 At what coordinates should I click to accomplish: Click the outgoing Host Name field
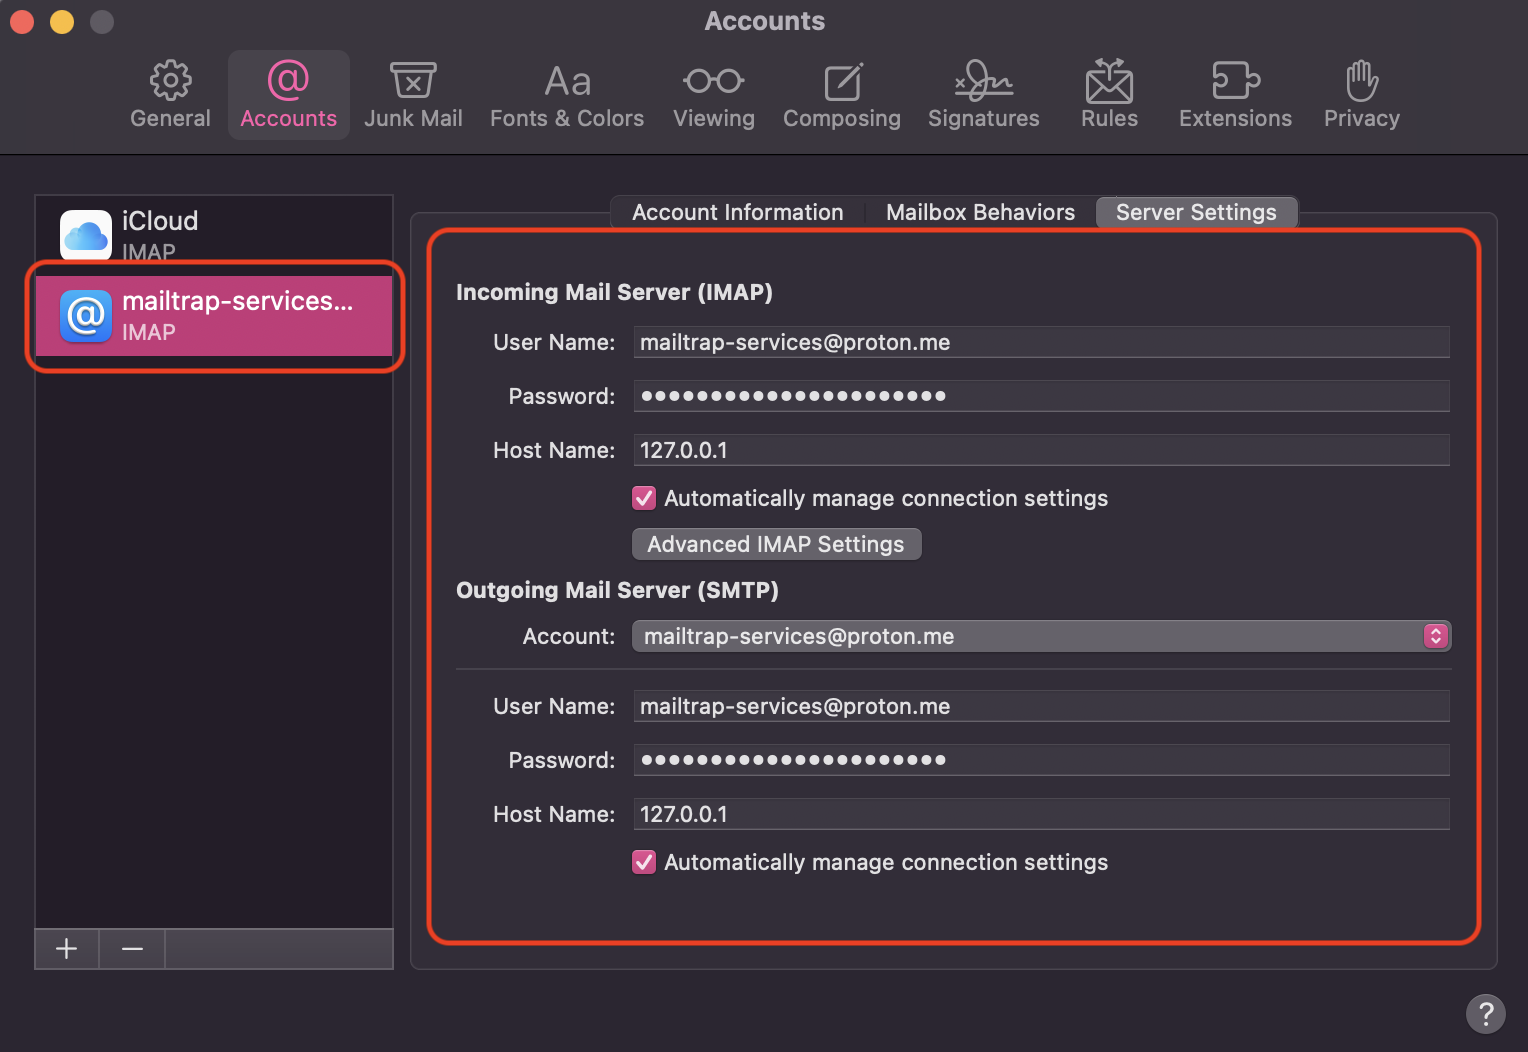[x=1042, y=814]
